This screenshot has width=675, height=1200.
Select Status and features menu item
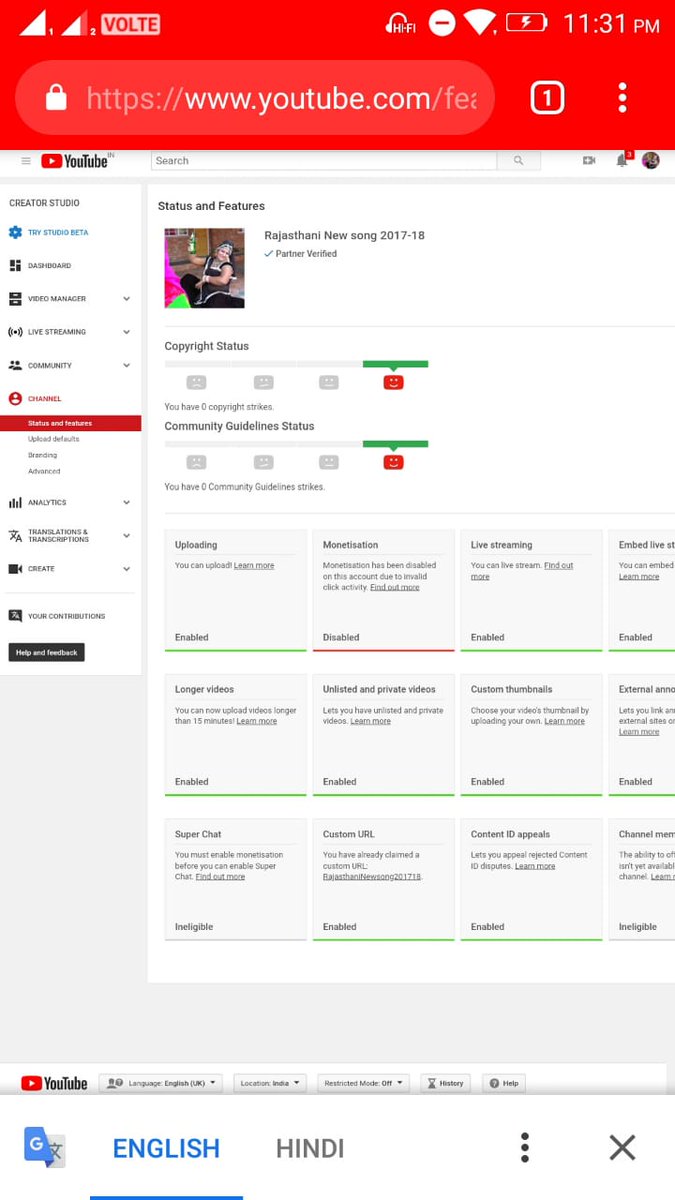coord(70,423)
